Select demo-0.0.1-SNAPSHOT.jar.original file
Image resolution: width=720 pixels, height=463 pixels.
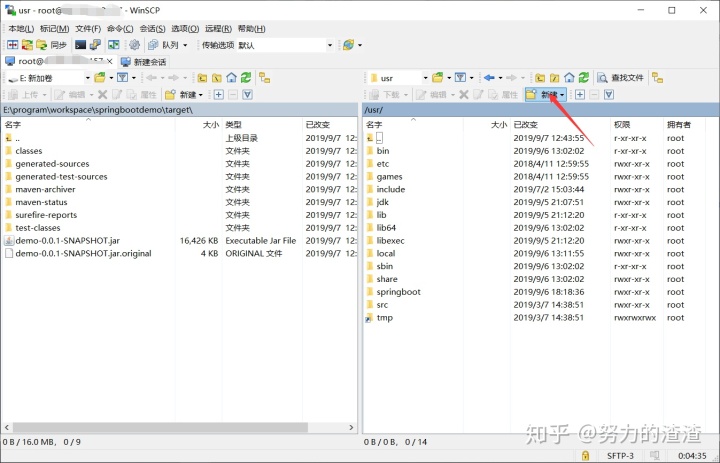click(83, 254)
